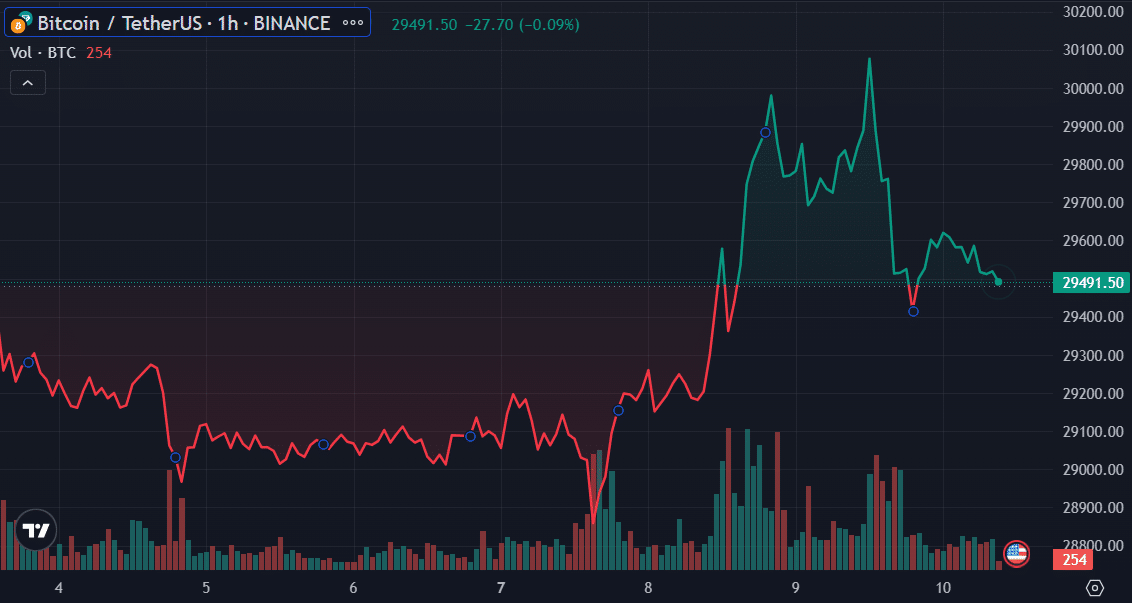The width and height of the screenshot is (1132, 603).
Task: Select the Vol · BTC indicator legend
Action: pyautogui.click(x=43, y=53)
